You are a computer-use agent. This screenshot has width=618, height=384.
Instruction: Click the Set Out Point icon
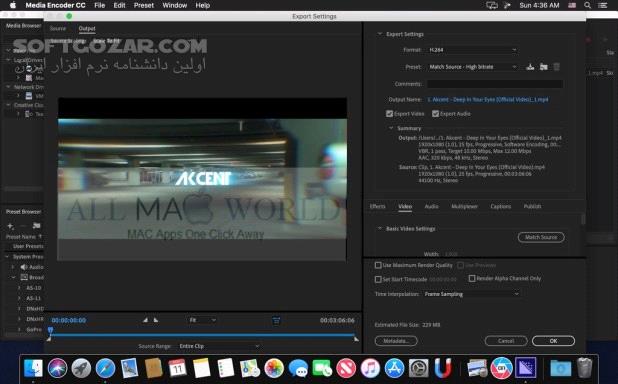156,320
